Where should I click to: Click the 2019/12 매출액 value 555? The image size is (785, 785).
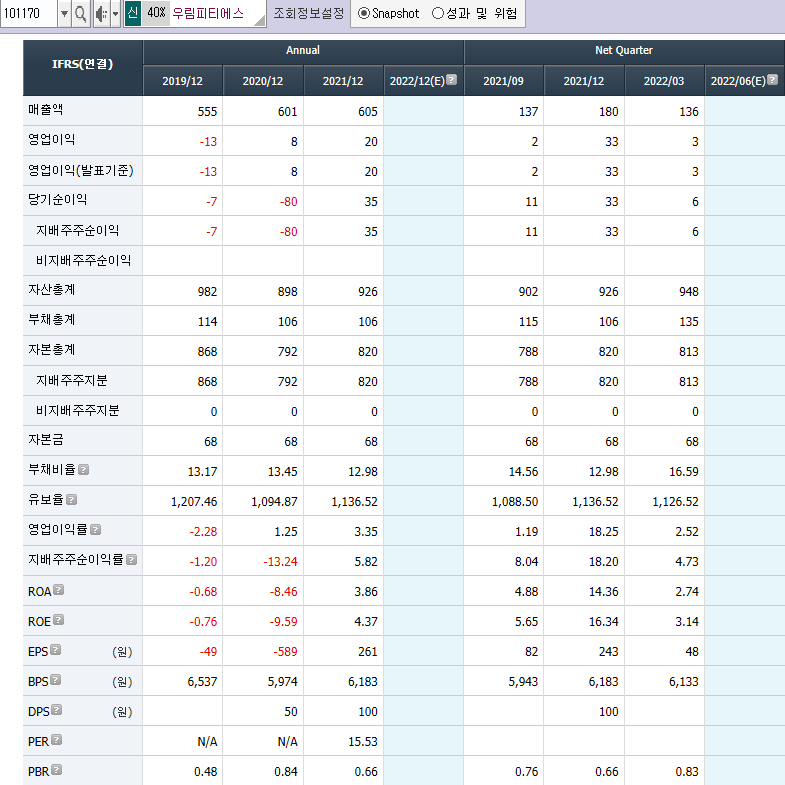click(207, 112)
